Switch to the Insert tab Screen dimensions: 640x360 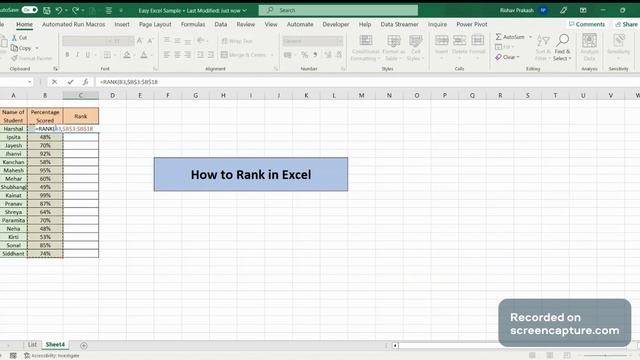pyautogui.click(x=122, y=24)
